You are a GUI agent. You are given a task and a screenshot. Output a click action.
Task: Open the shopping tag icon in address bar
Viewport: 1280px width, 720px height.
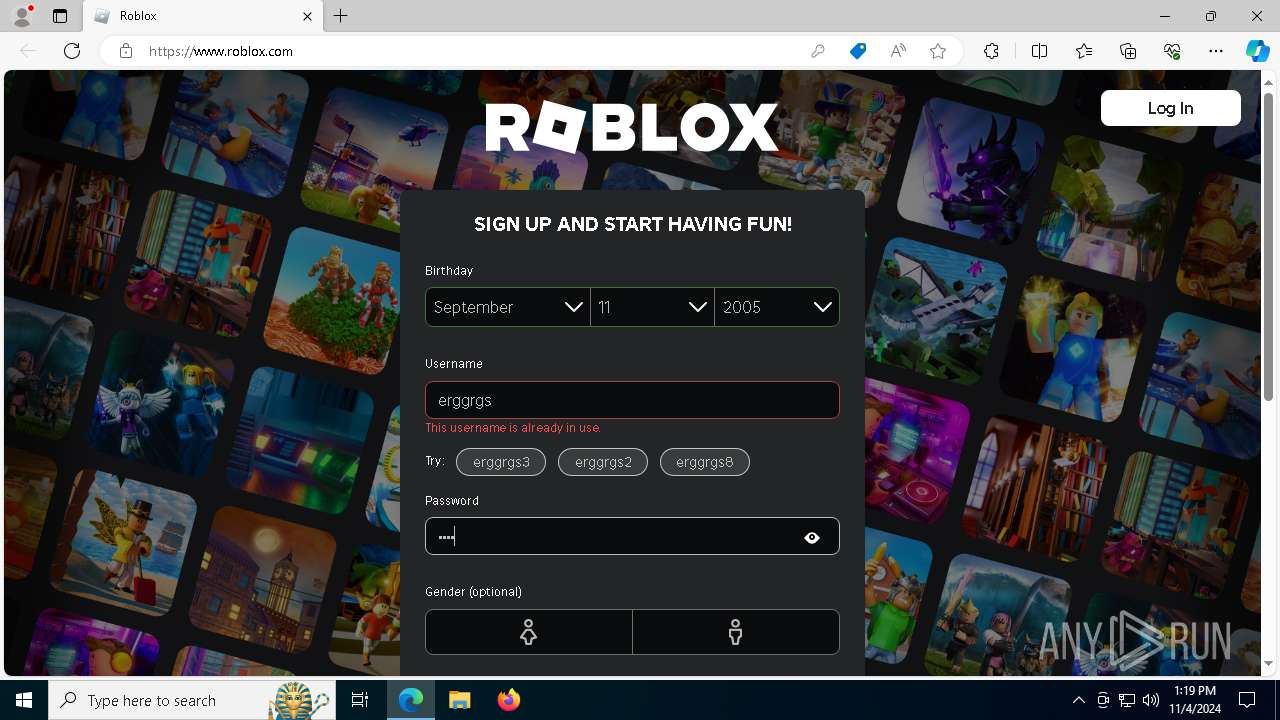click(x=858, y=51)
